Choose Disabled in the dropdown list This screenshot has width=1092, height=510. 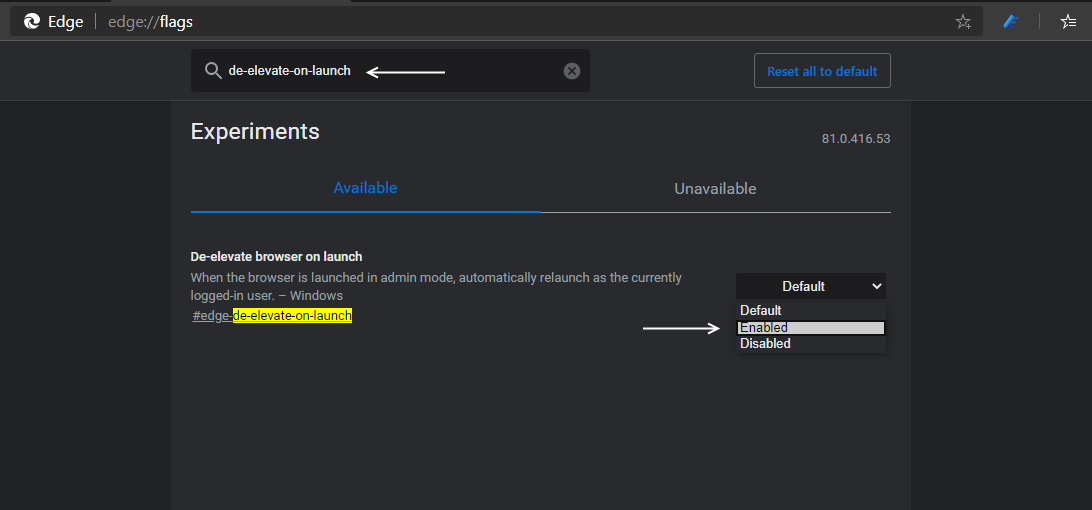coord(811,343)
